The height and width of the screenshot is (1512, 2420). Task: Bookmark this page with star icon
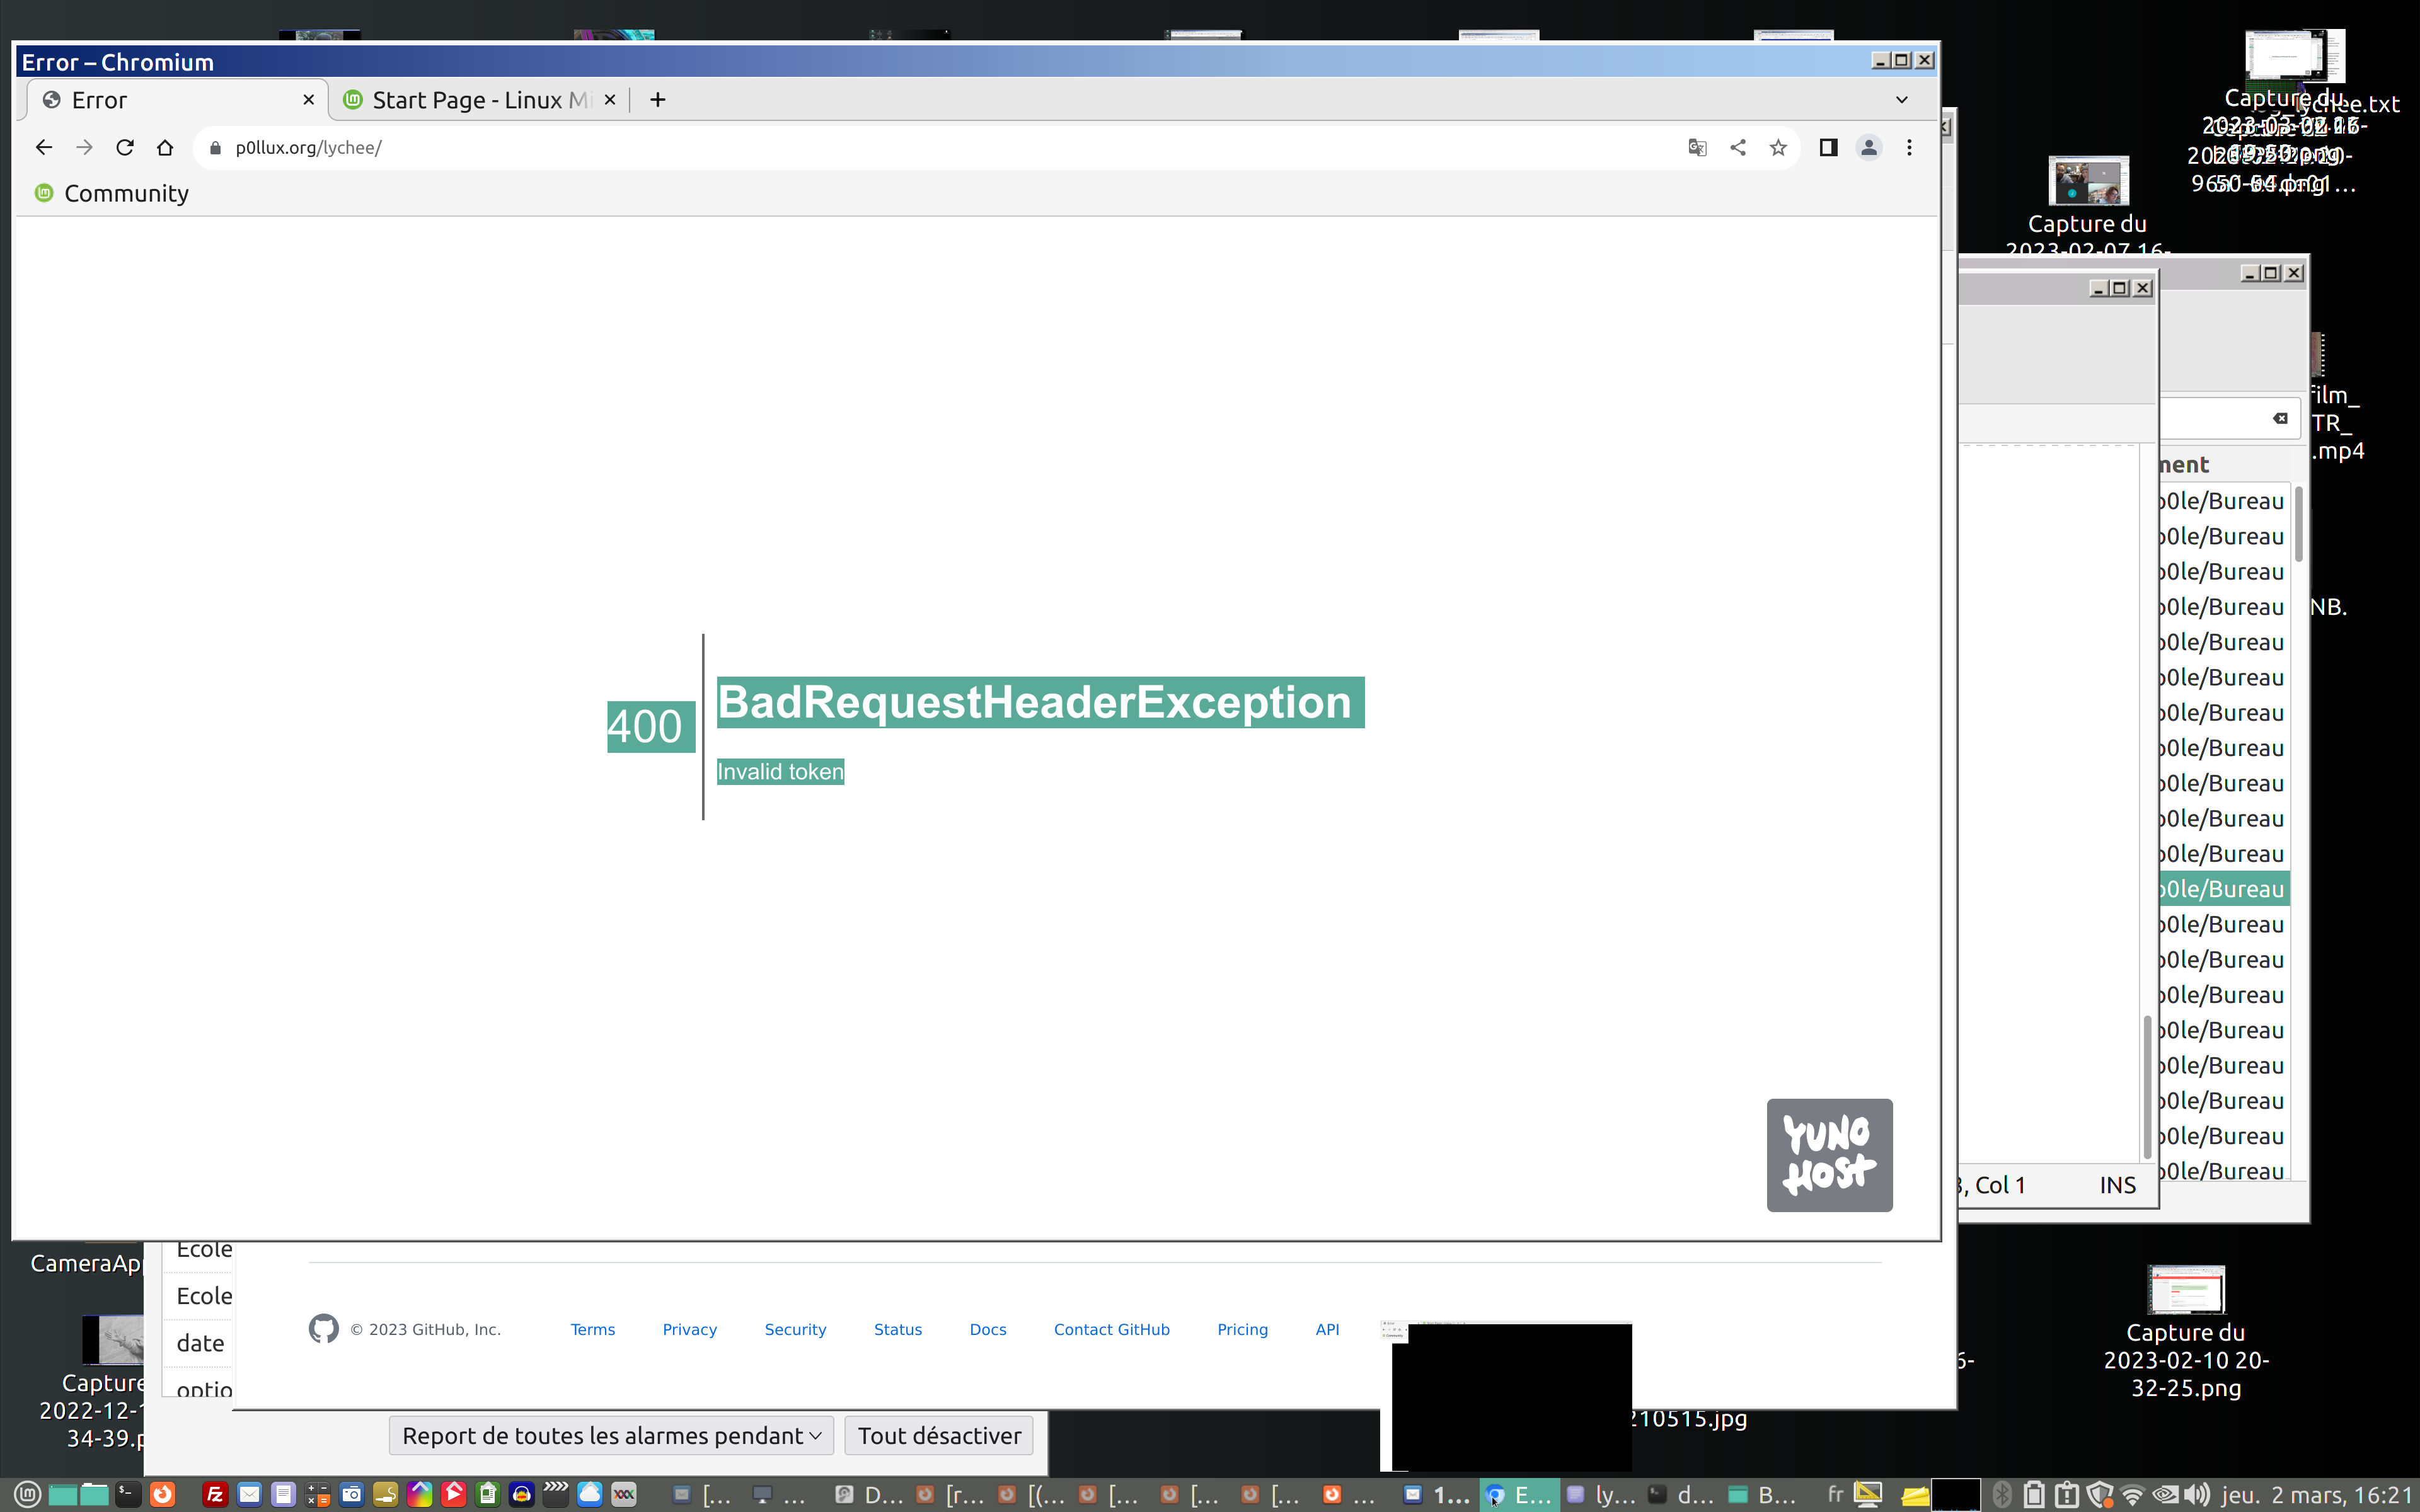click(x=1777, y=148)
